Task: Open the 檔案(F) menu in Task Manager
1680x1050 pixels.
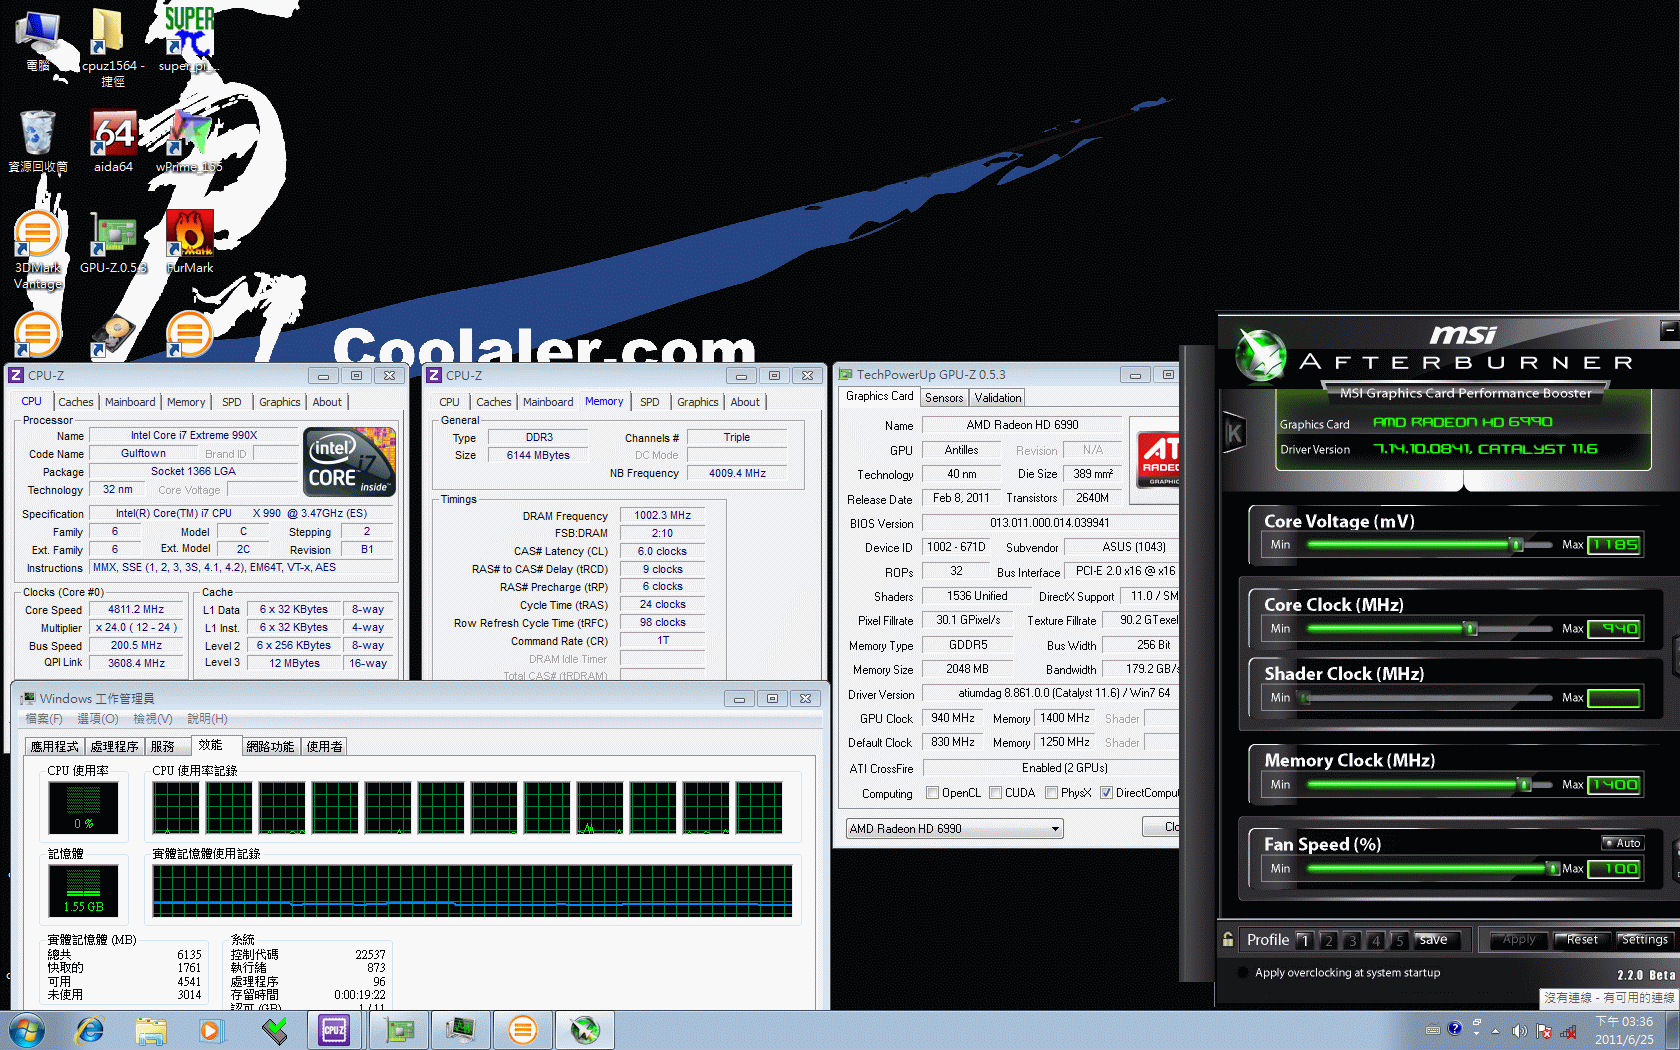Action: click(44, 719)
